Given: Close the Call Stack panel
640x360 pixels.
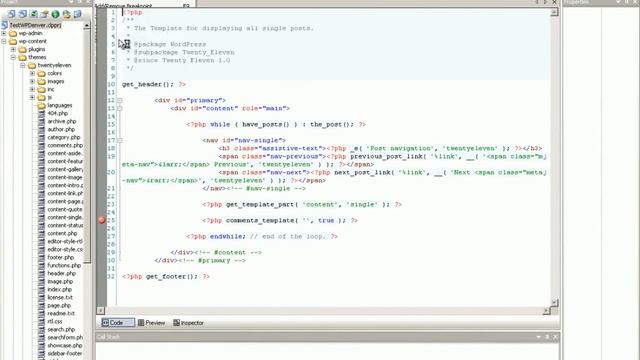Looking at the screenshot, I should [555, 337].
